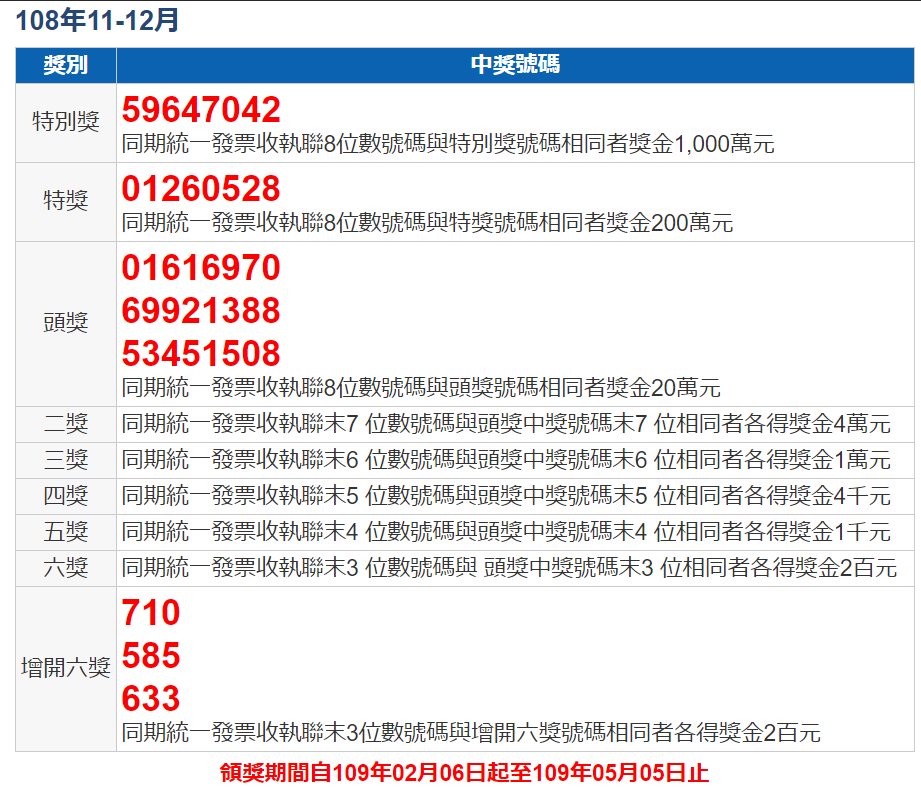Screen dimensions: 921x787
Task: Select the 三獎 row label
Action: click(x=66, y=460)
